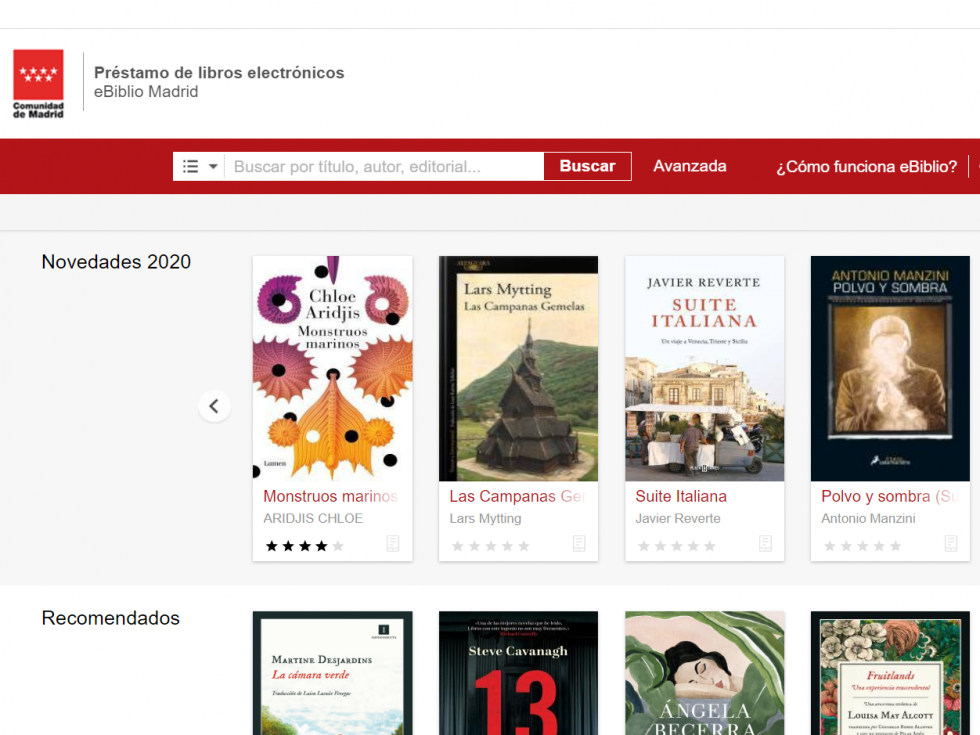Click the Suite Italiana title link

click(x=681, y=496)
